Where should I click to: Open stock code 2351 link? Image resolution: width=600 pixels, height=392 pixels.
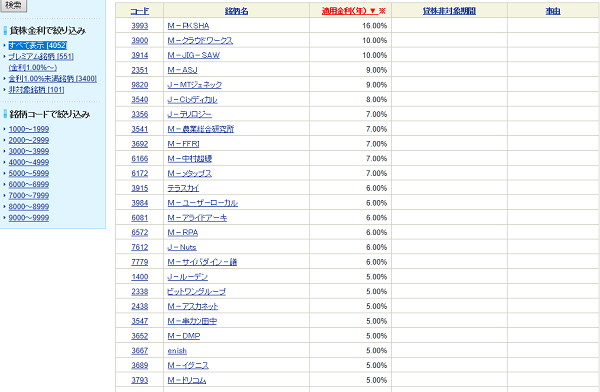click(x=140, y=70)
